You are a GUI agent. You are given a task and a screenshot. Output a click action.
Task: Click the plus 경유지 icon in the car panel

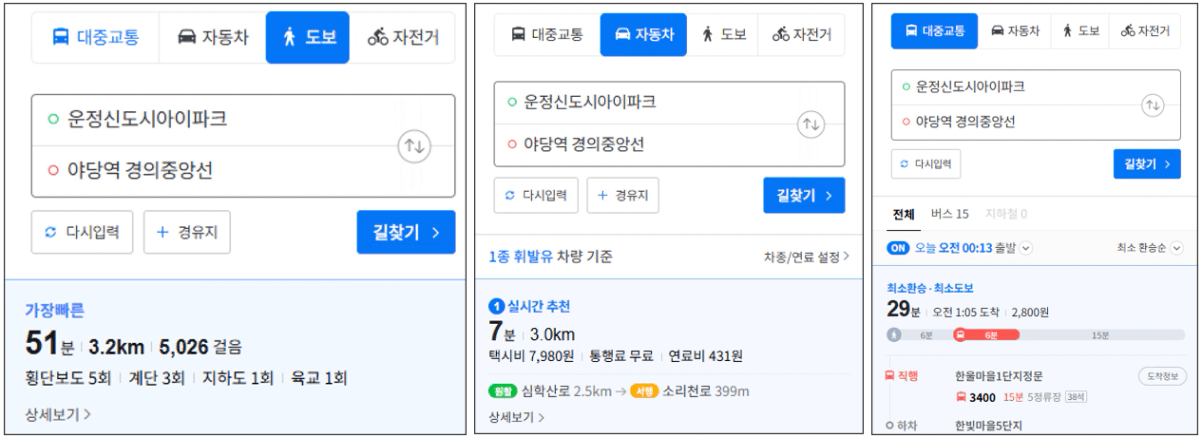tap(603, 196)
